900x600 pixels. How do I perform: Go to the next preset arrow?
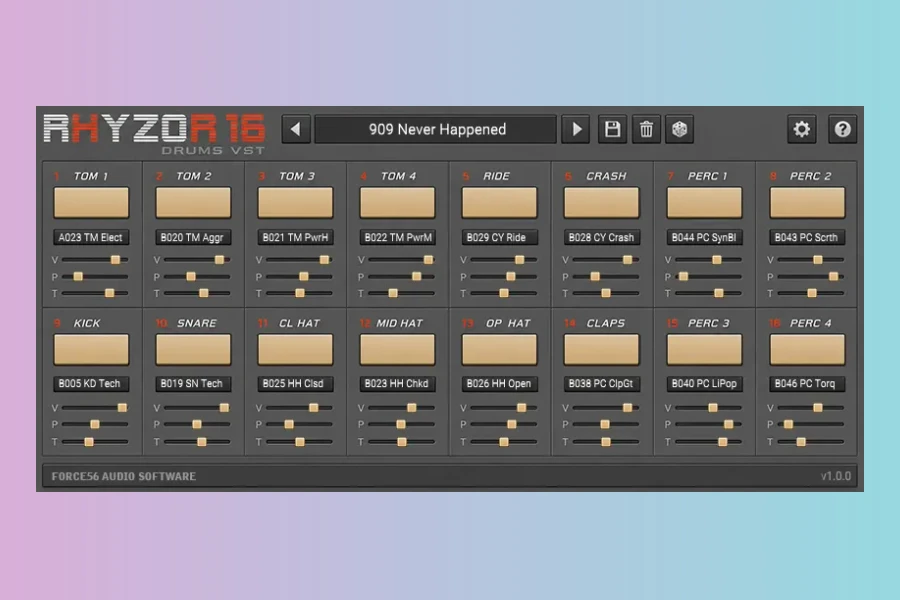[576, 129]
